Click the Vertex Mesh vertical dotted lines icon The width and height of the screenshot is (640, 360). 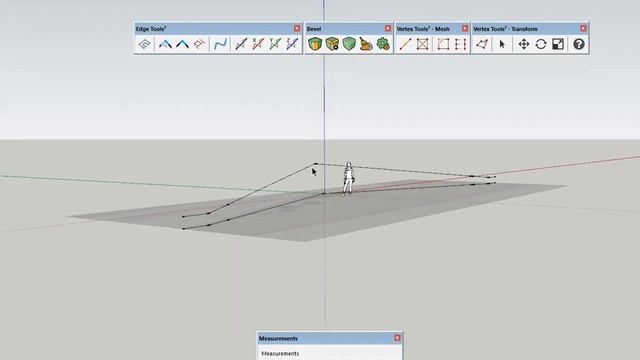pos(460,44)
